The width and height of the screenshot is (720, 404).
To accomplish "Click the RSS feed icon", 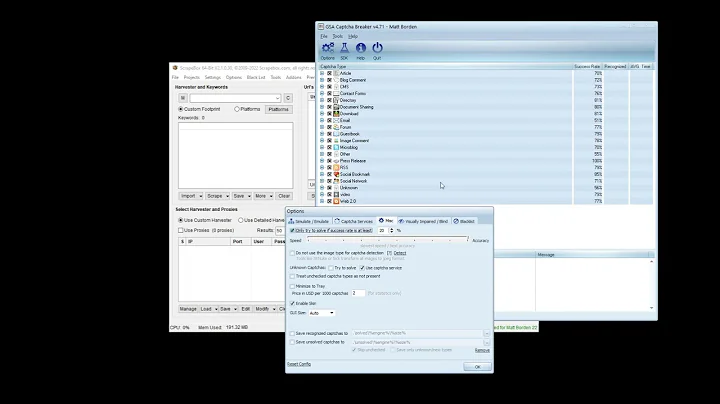I will pyautogui.click(x=336, y=168).
